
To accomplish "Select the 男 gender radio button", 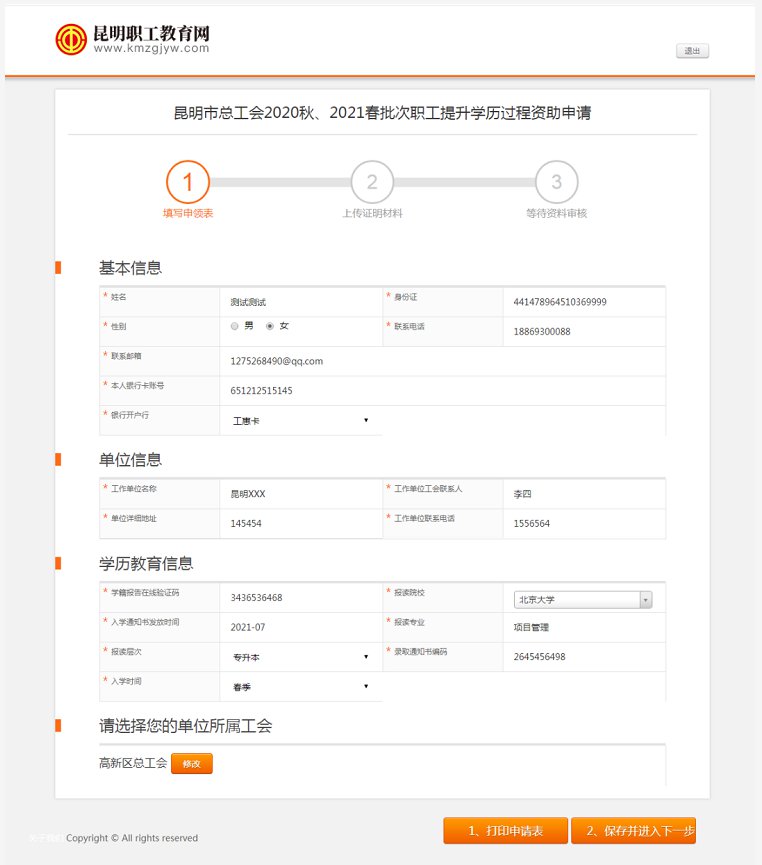I will pos(235,327).
